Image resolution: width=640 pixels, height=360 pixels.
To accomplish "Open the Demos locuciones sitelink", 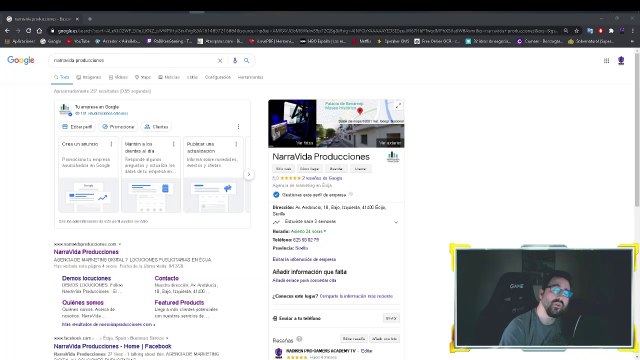I will pos(87,278).
